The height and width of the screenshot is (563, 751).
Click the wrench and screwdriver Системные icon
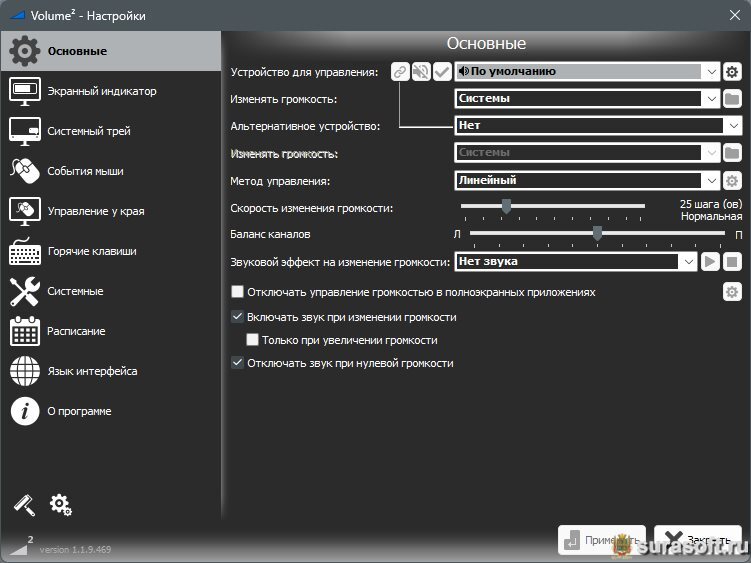[24, 291]
